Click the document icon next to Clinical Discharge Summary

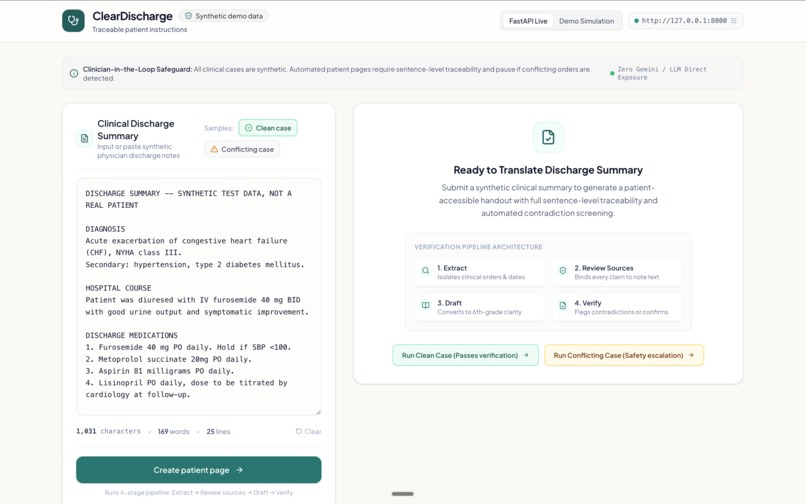[84, 138]
